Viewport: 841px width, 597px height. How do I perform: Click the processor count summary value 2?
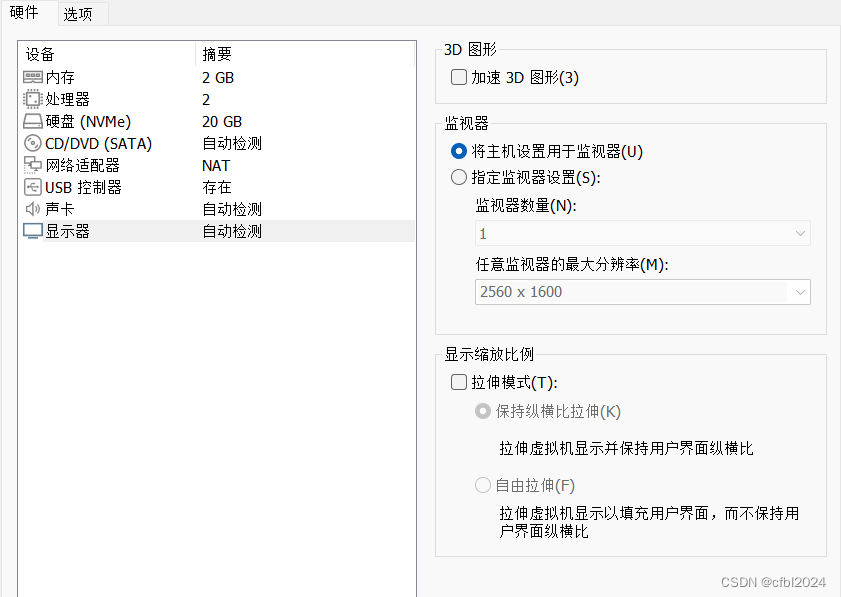[206, 99]
